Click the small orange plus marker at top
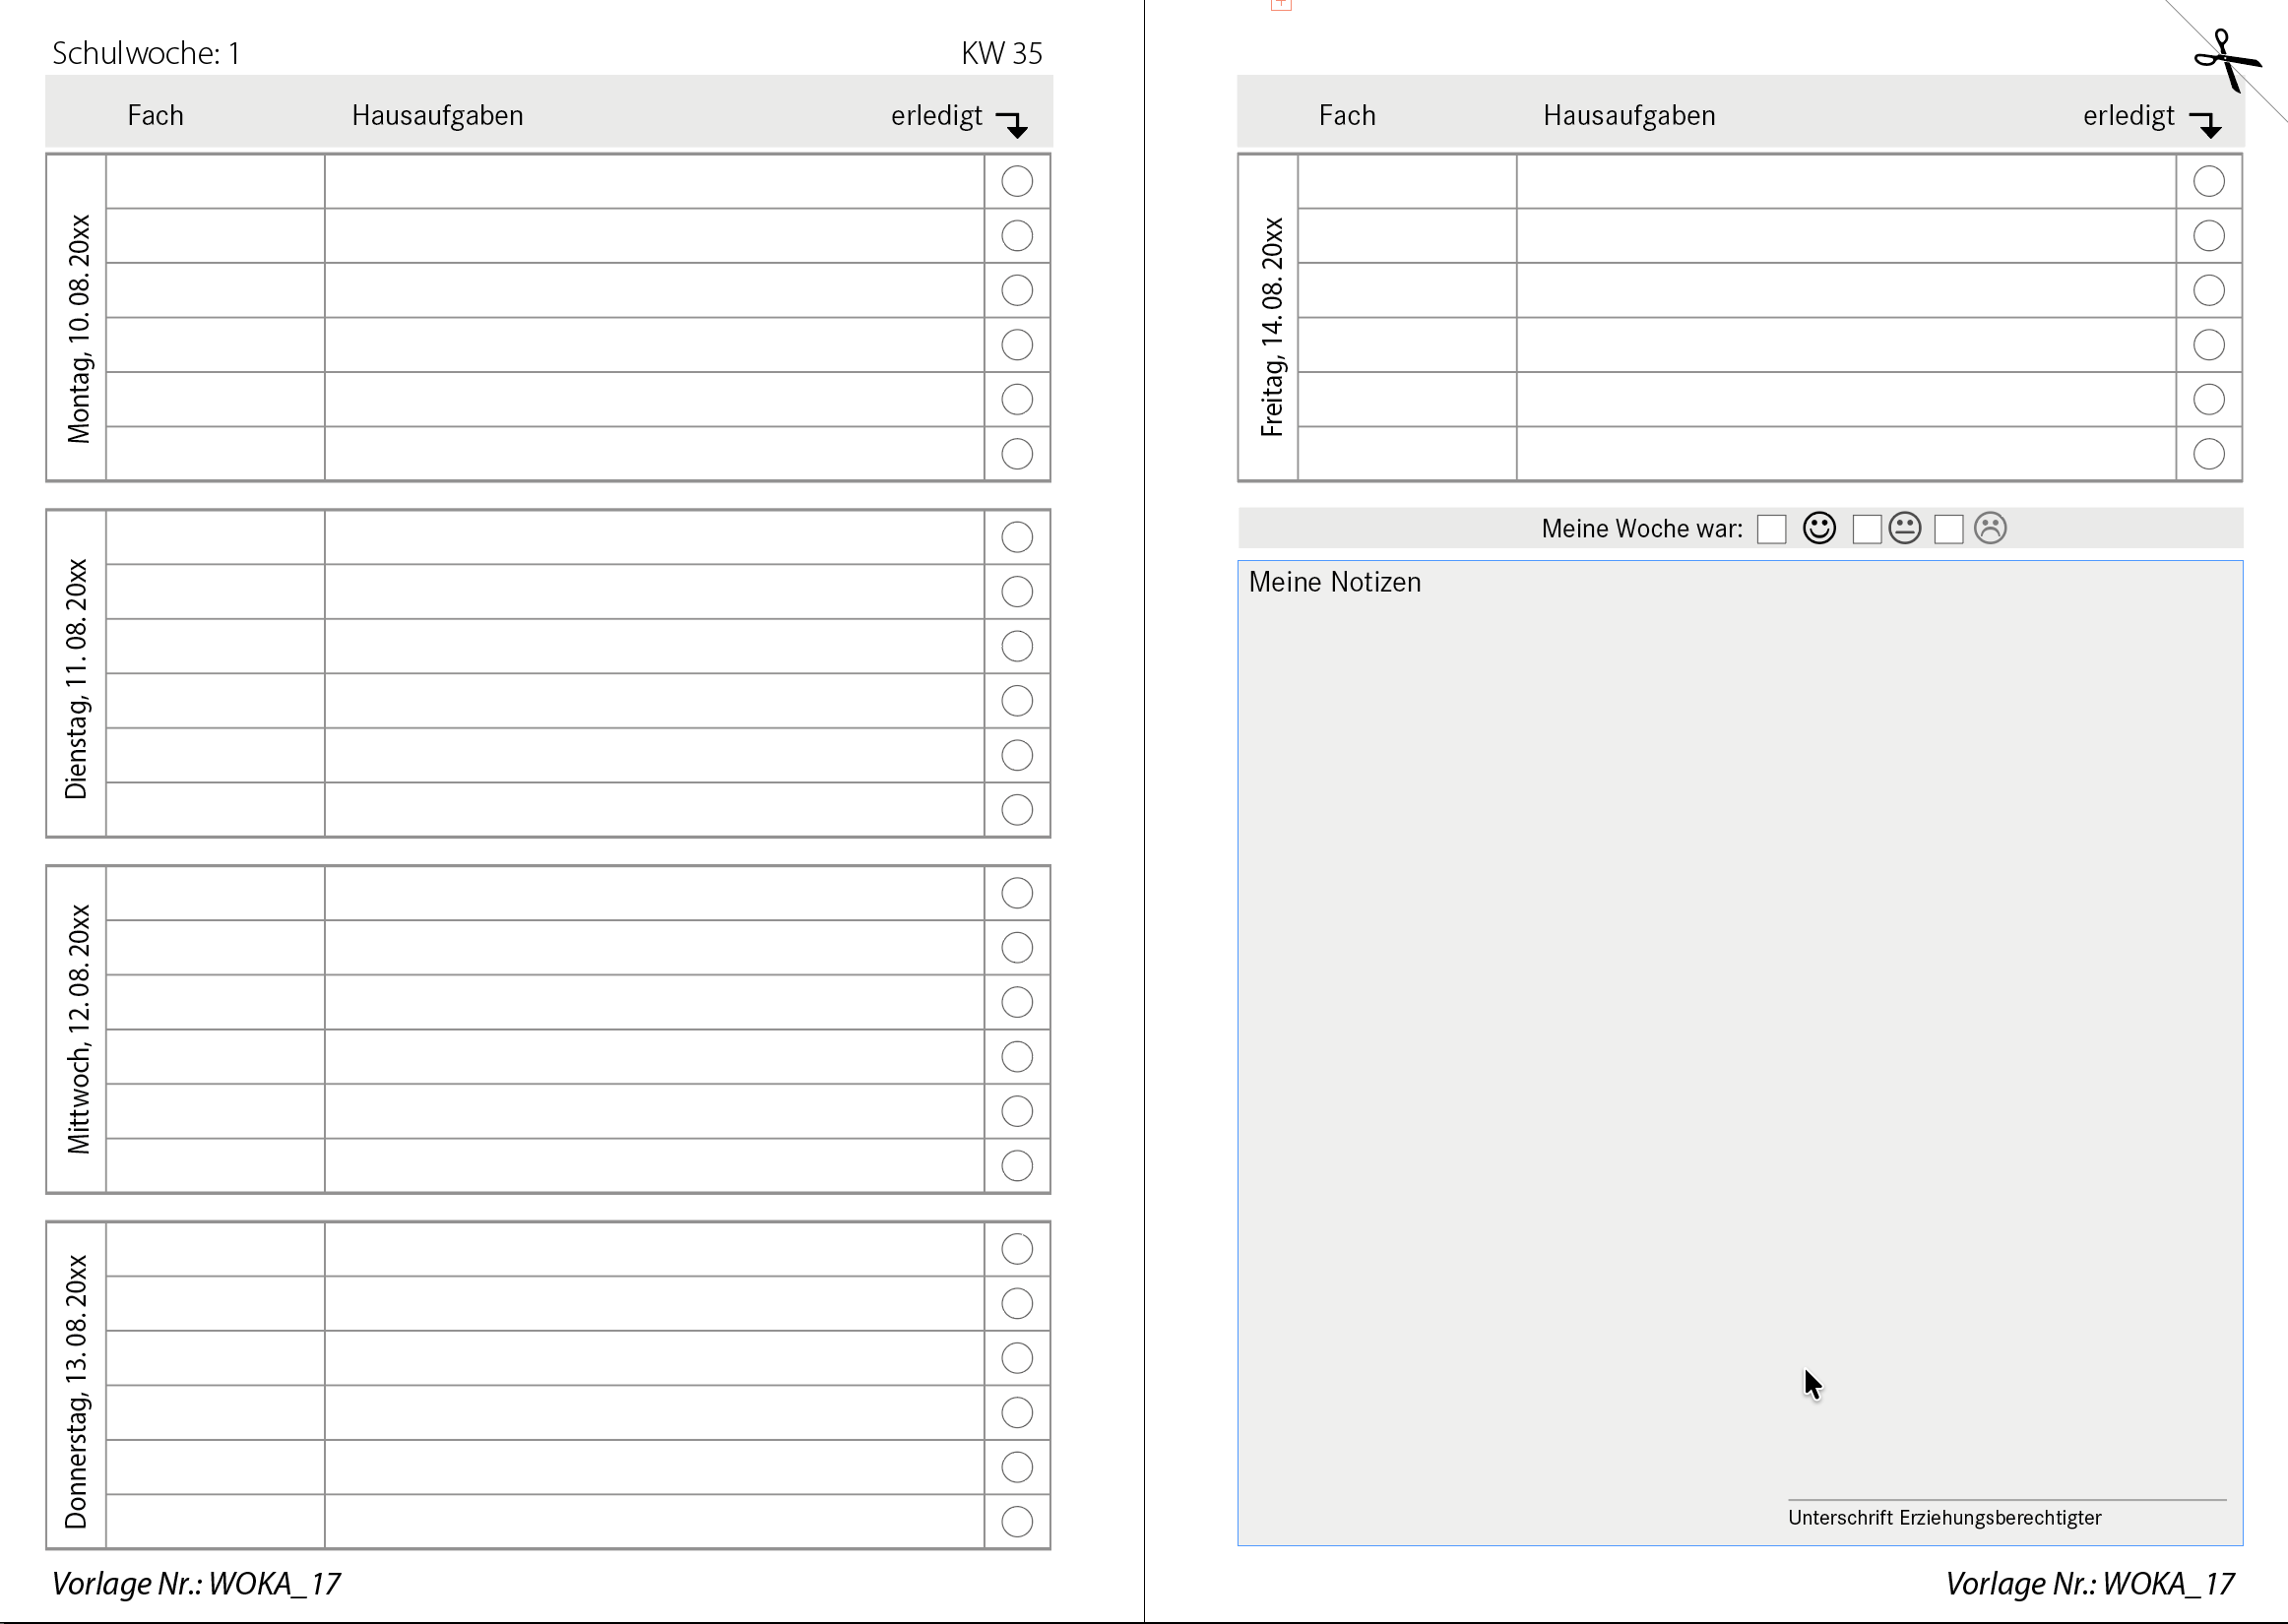The height and width of the screenshot is (1624, 2288). pos(1281,5)
